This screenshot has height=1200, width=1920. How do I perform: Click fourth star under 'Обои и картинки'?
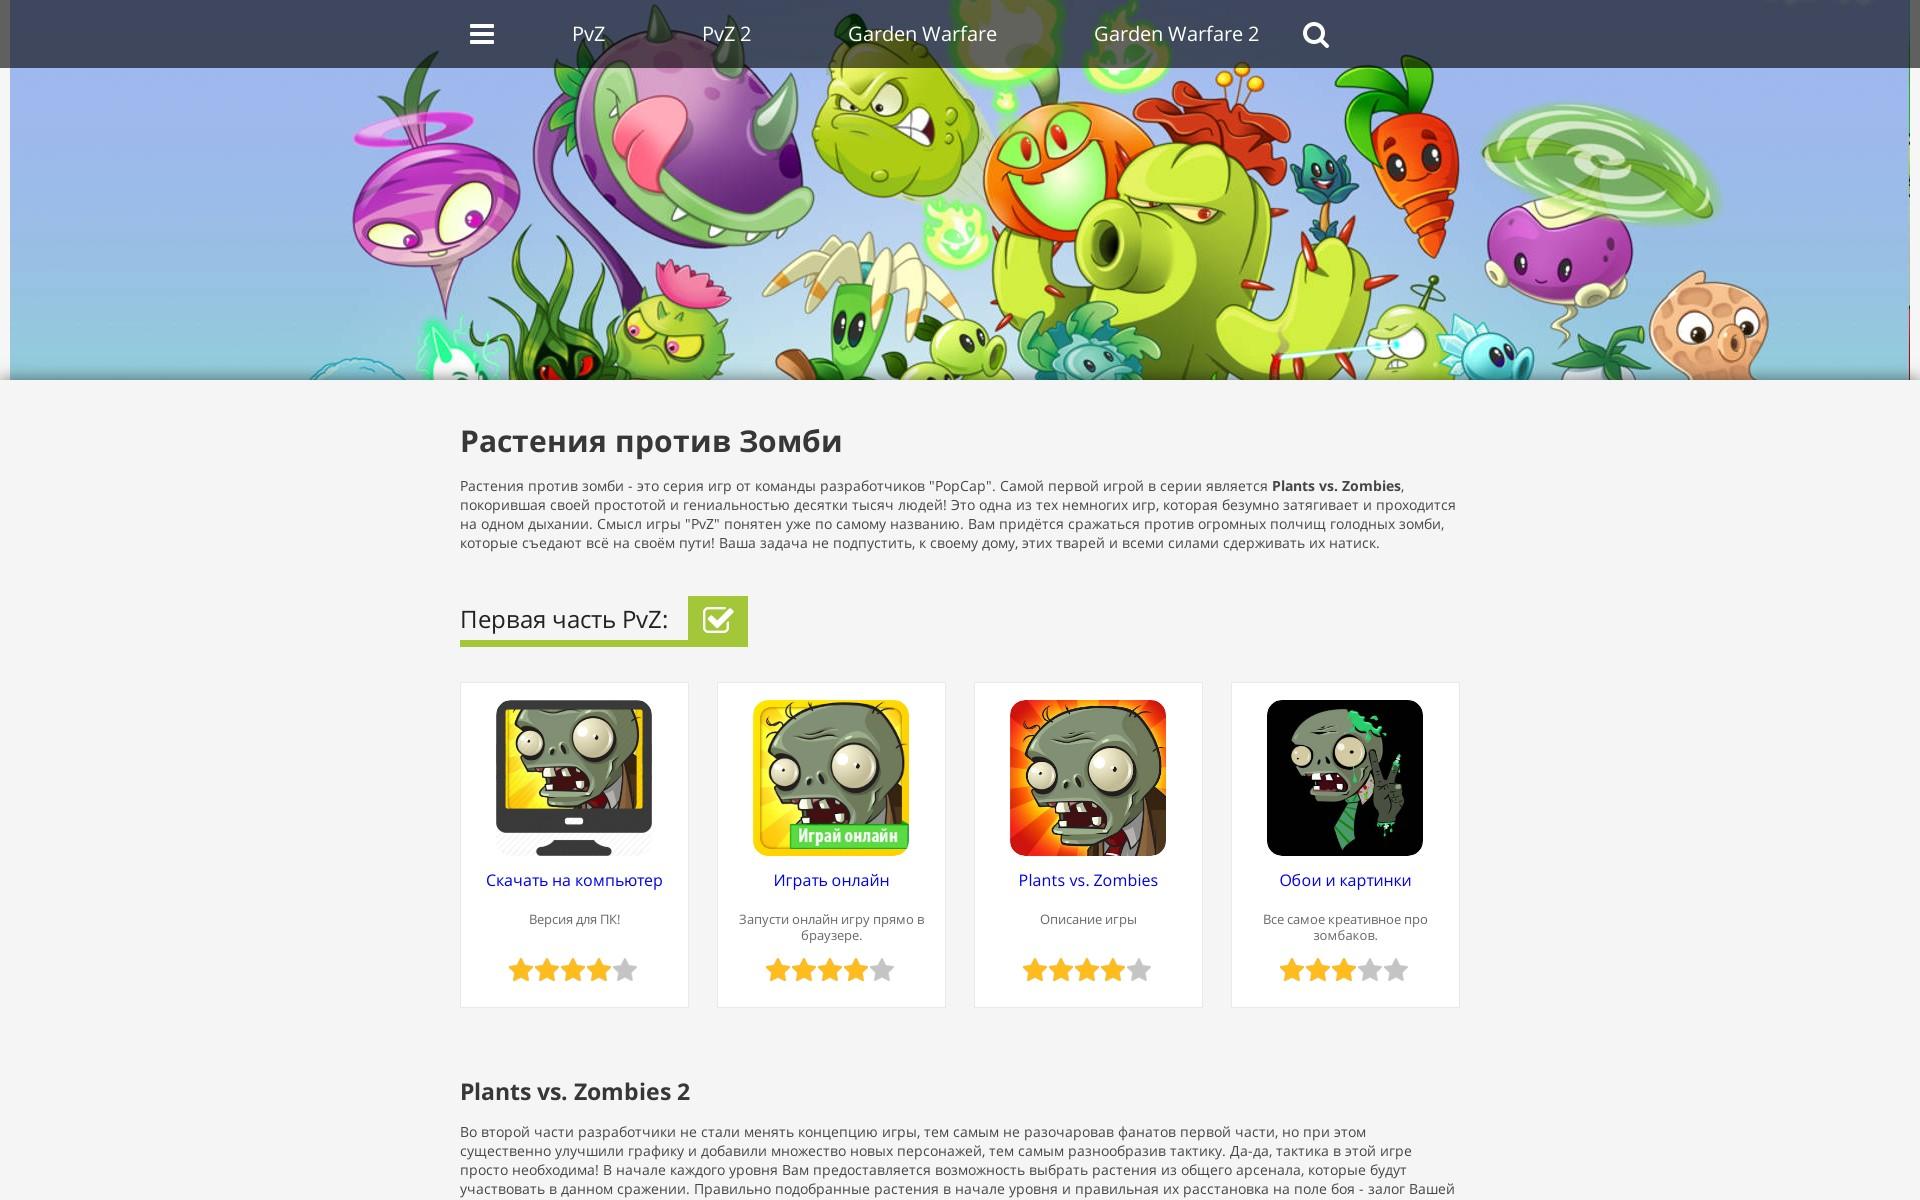point(1371,970)
